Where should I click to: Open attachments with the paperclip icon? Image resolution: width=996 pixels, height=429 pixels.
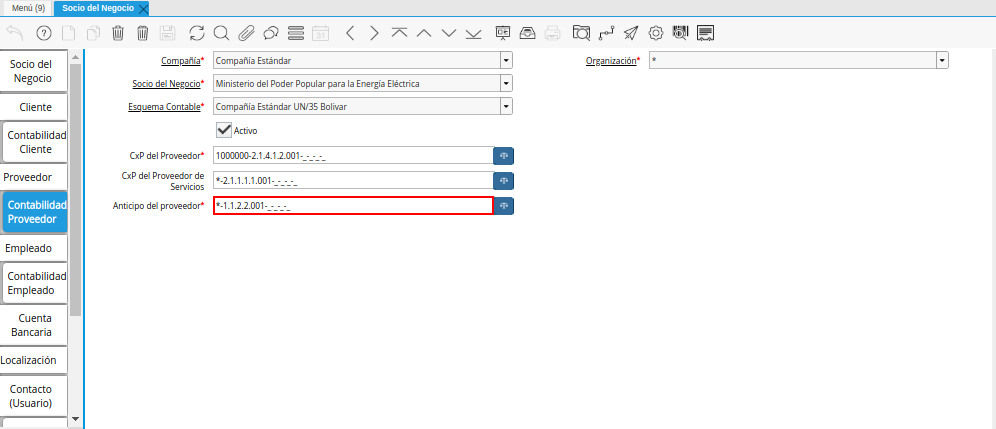(246, 33)
